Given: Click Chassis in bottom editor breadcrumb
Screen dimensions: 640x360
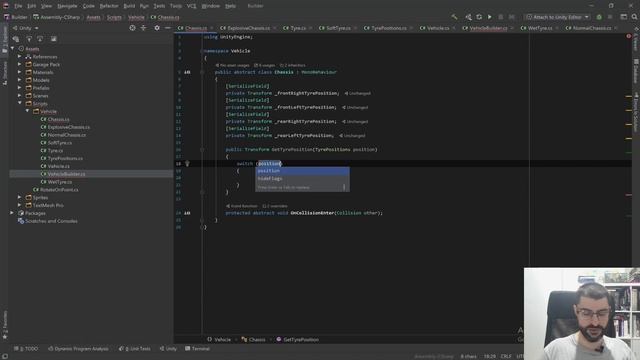Looking at the screenshot, I should (253, 340).
